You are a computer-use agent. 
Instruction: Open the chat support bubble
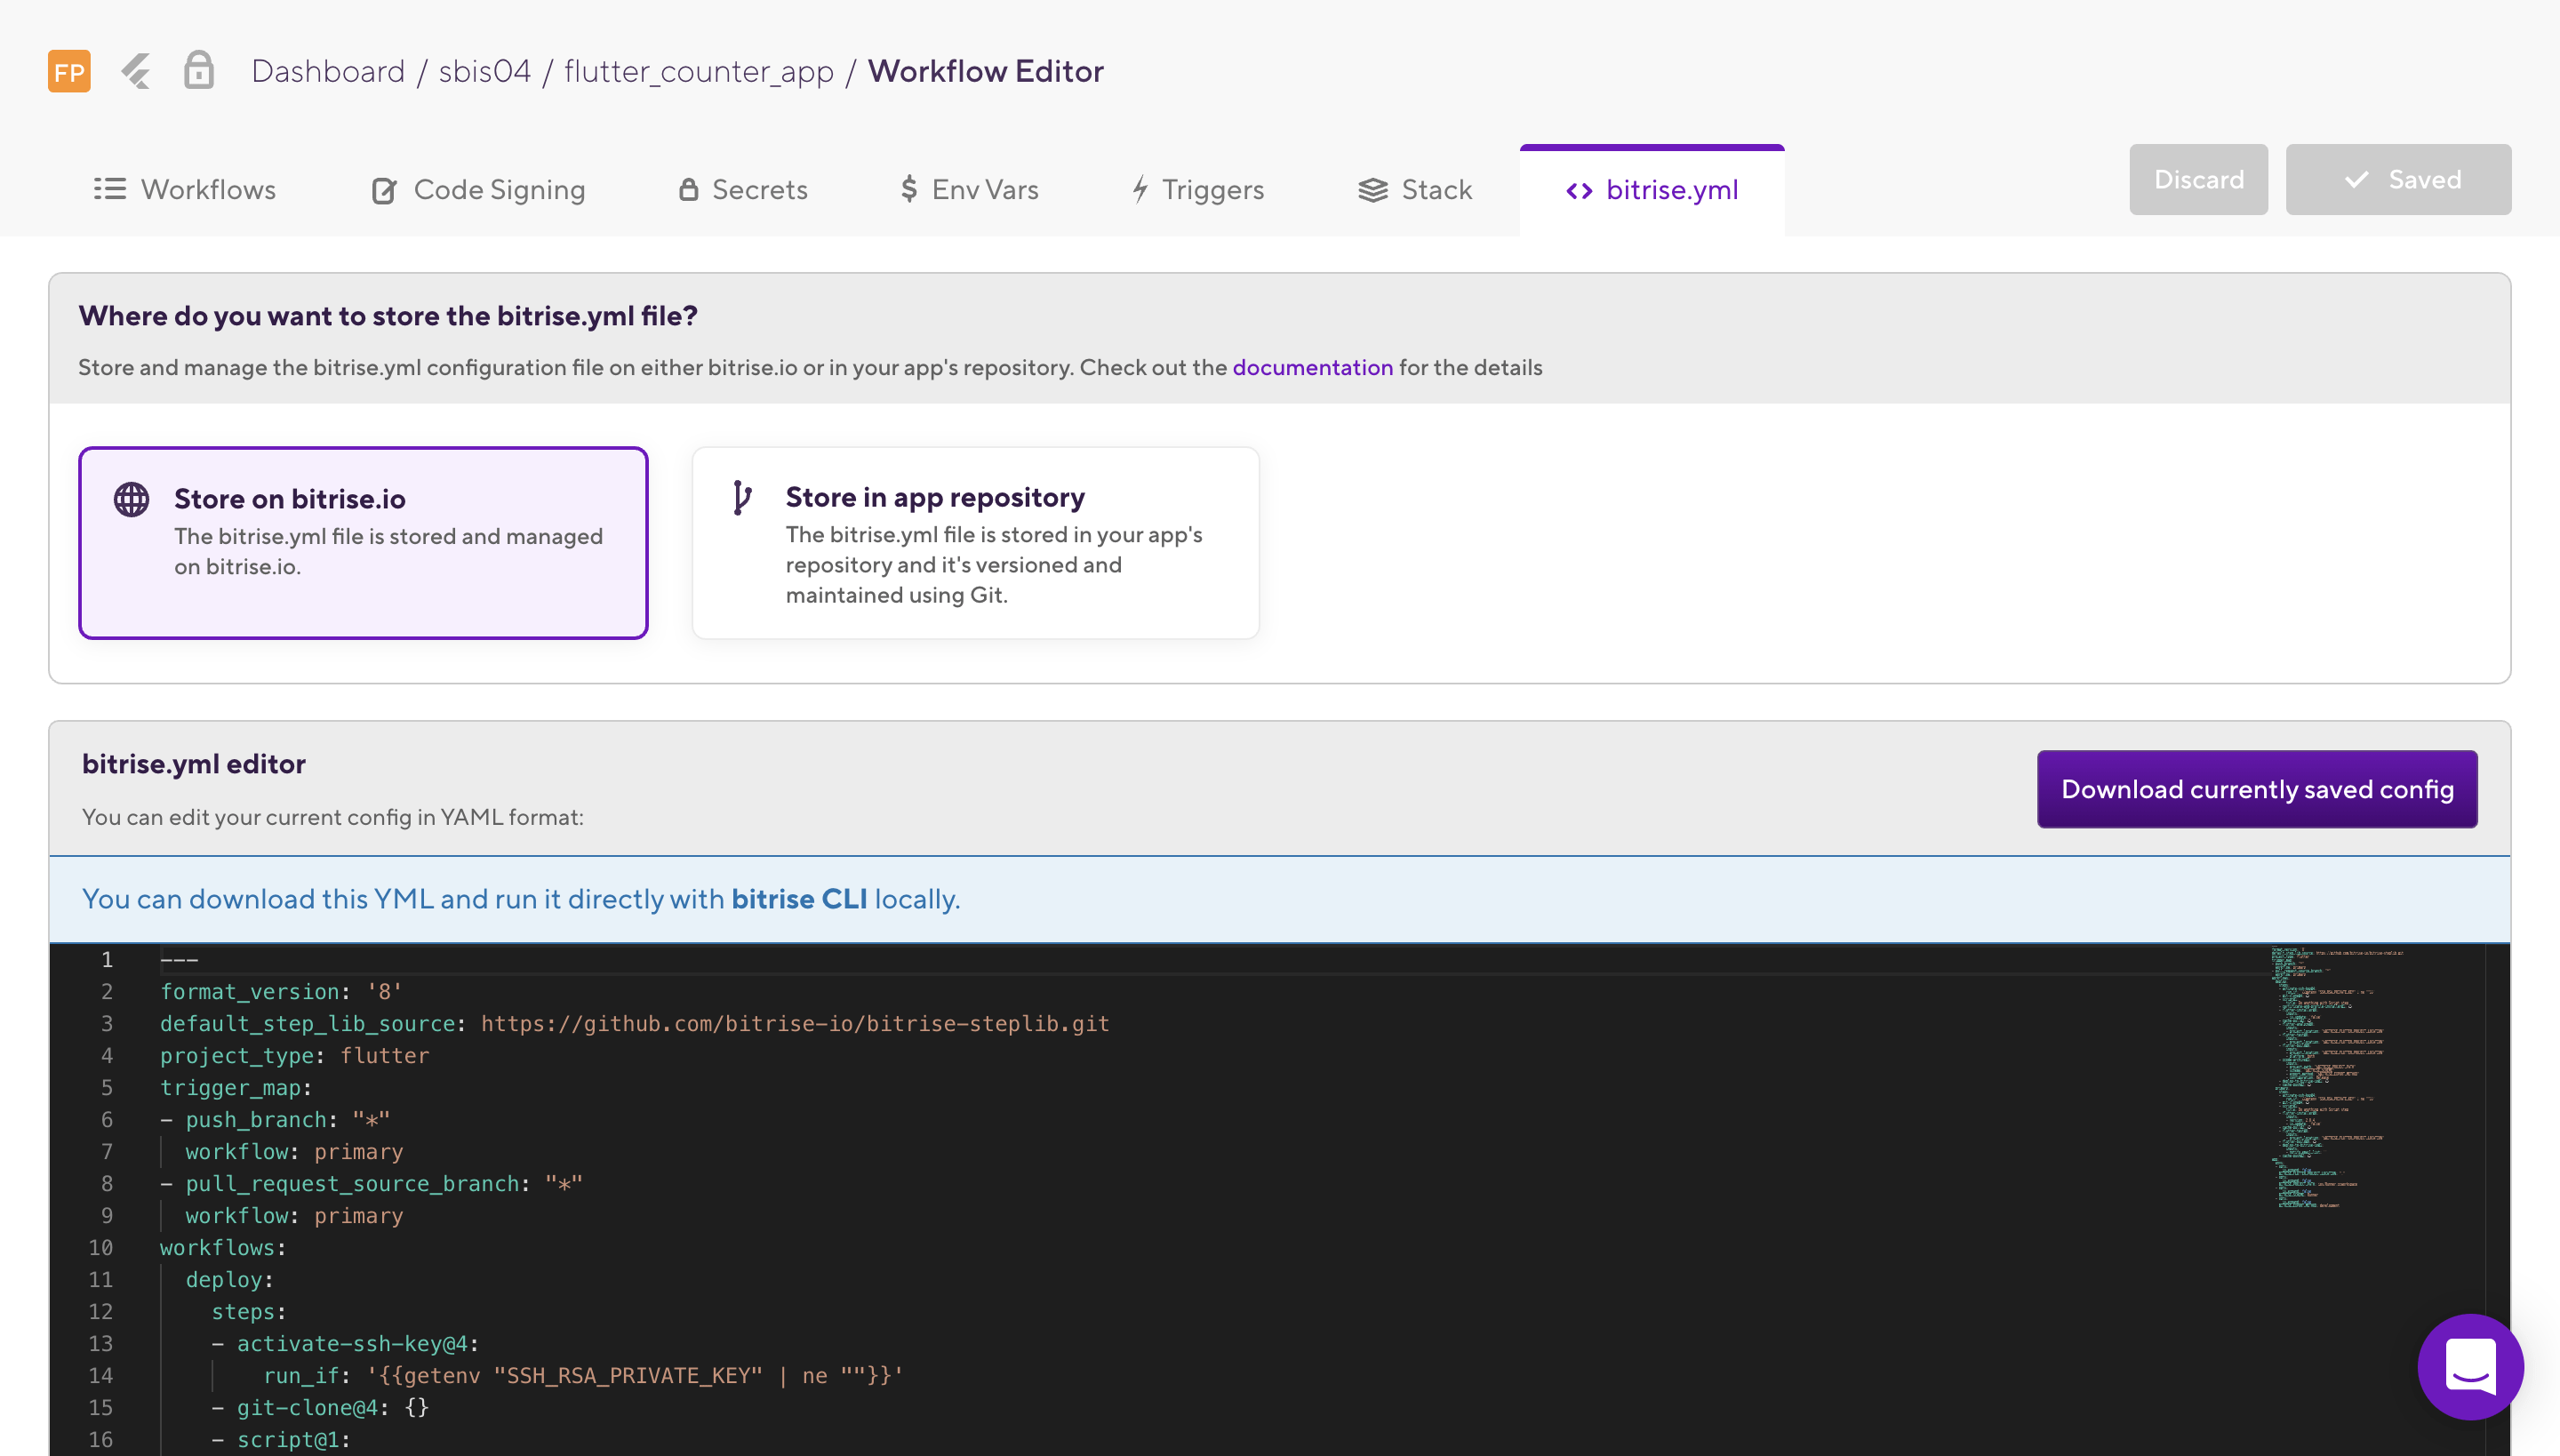pos(2470,1366)
